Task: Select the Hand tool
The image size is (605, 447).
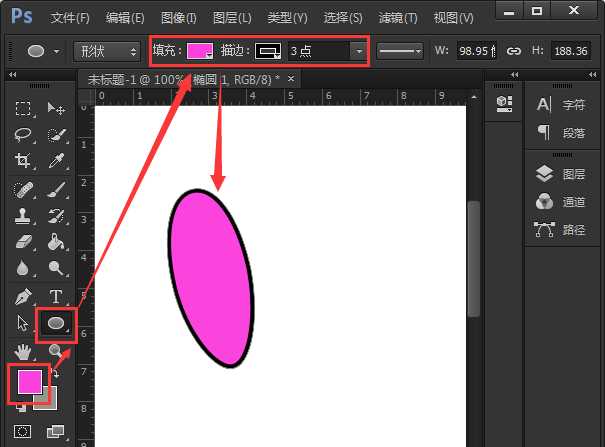Action: [23, 350]
